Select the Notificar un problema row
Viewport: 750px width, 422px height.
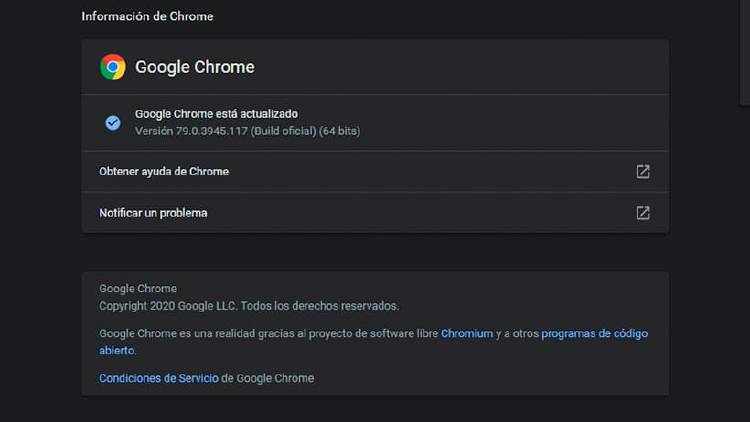point(153,213)
